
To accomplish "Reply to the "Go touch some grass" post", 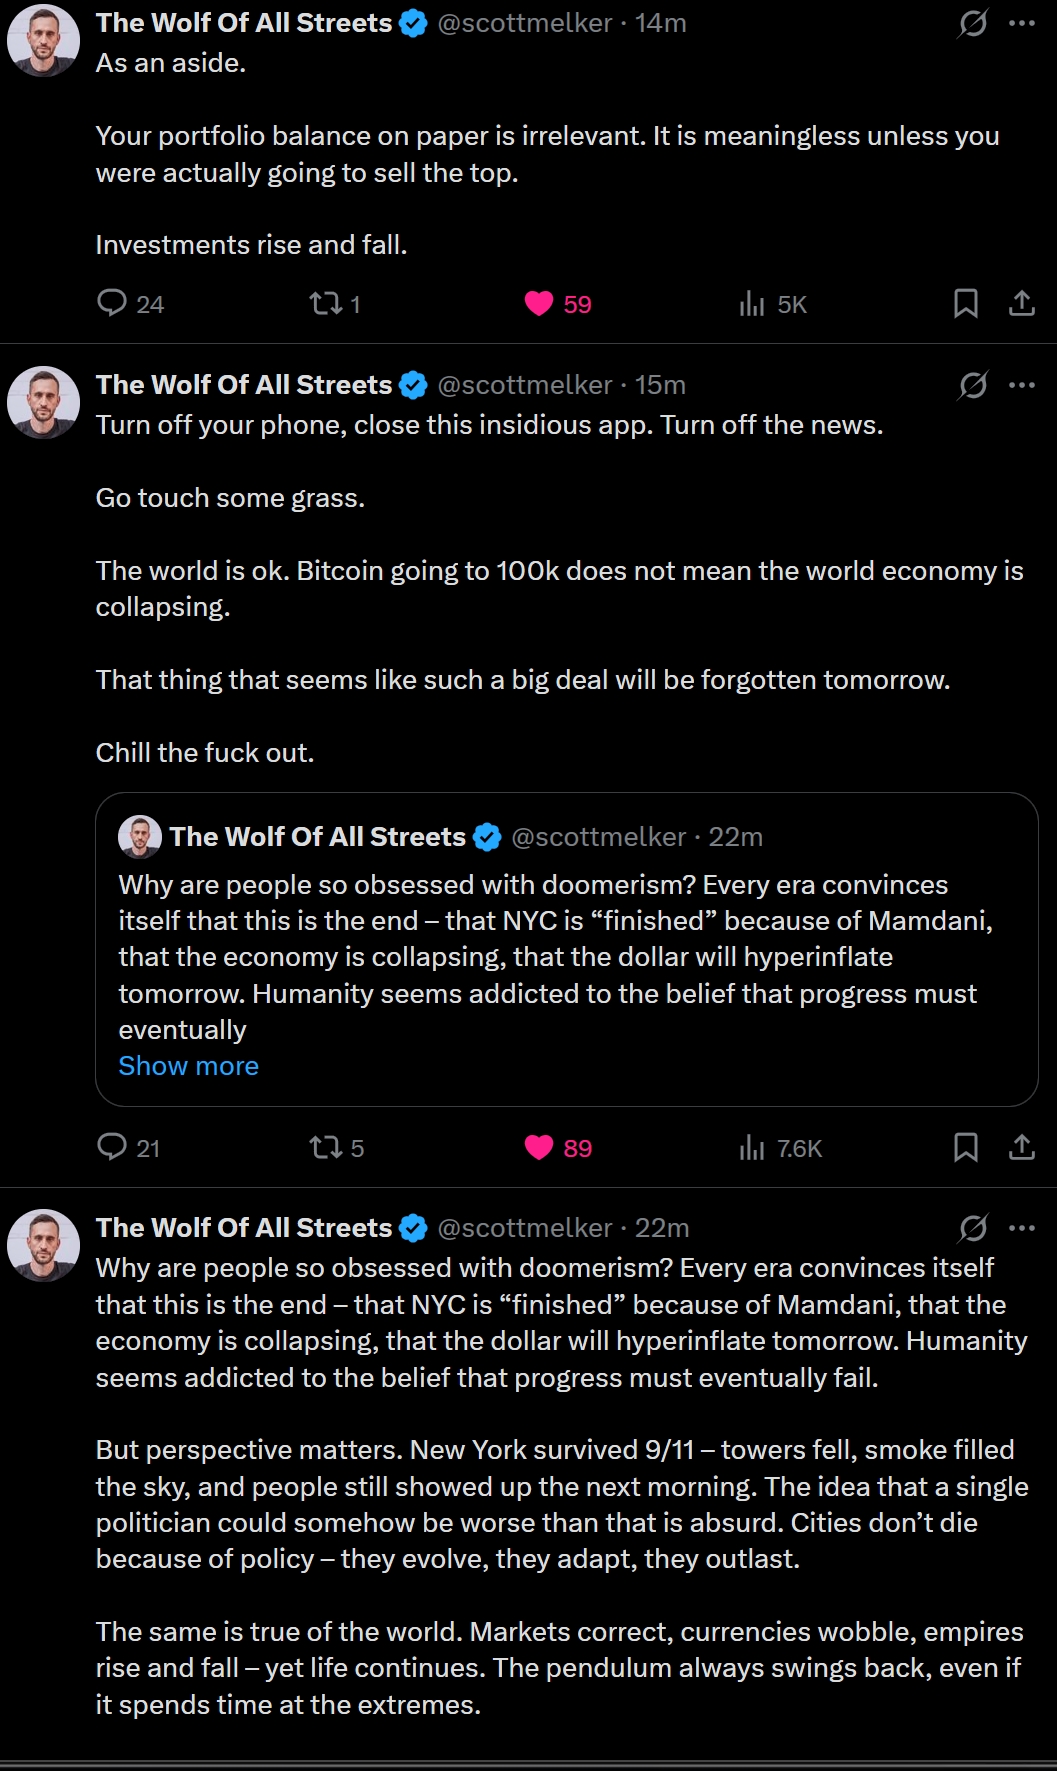I will [x=112, y=1147].
